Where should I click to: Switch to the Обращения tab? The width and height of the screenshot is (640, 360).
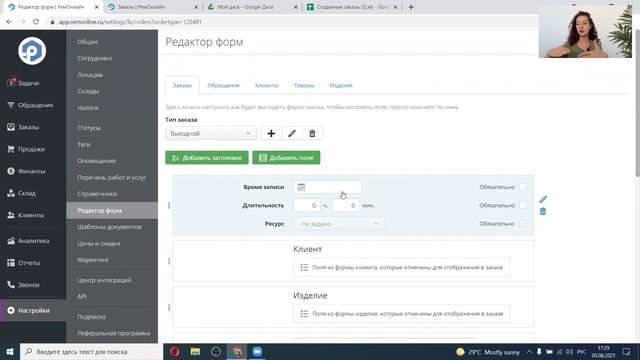click(223, 85)
